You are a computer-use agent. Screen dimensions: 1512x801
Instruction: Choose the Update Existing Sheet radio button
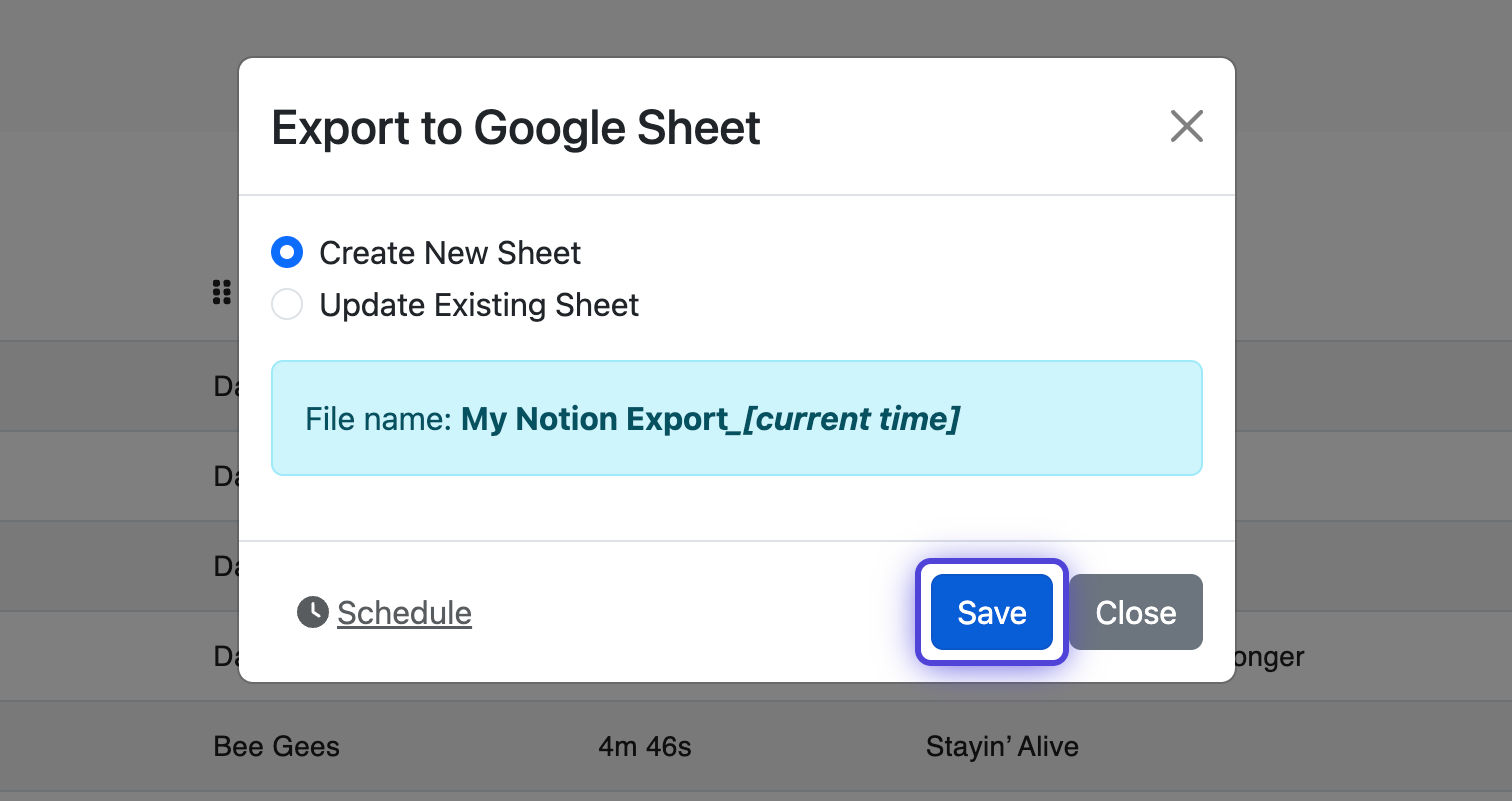(x=287, y=305)
